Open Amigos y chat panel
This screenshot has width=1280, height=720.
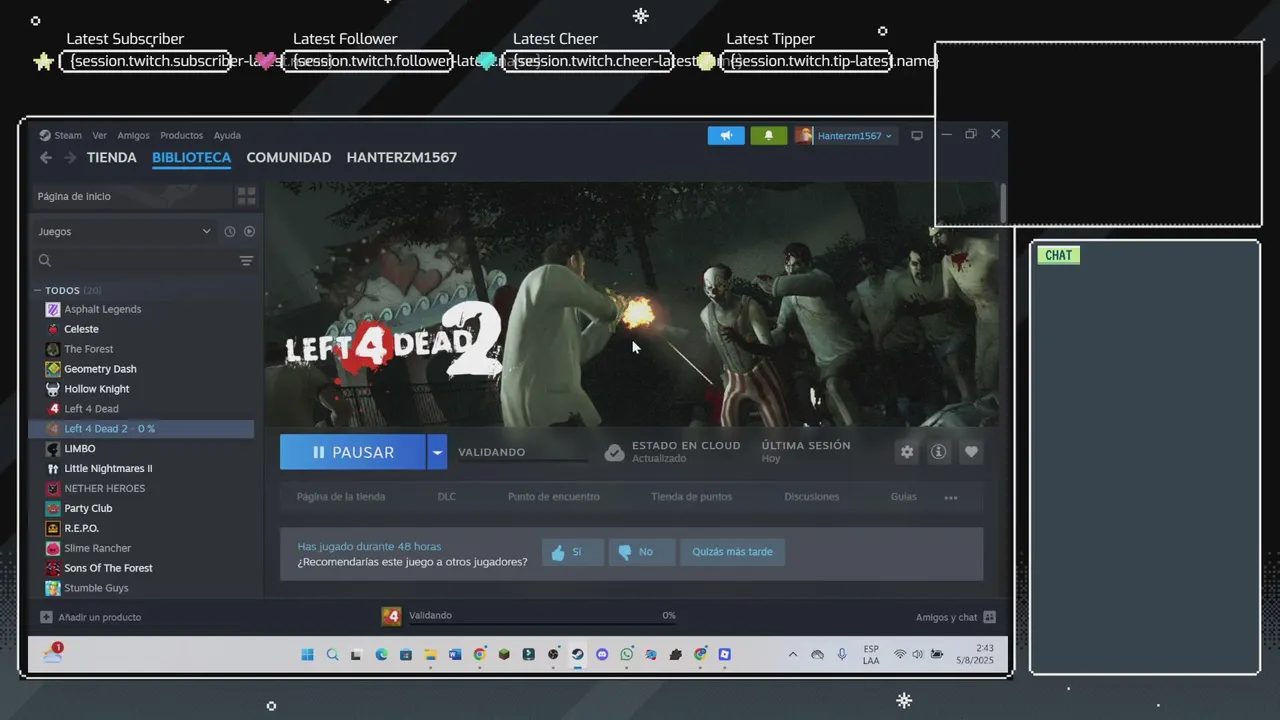point(955,617)
